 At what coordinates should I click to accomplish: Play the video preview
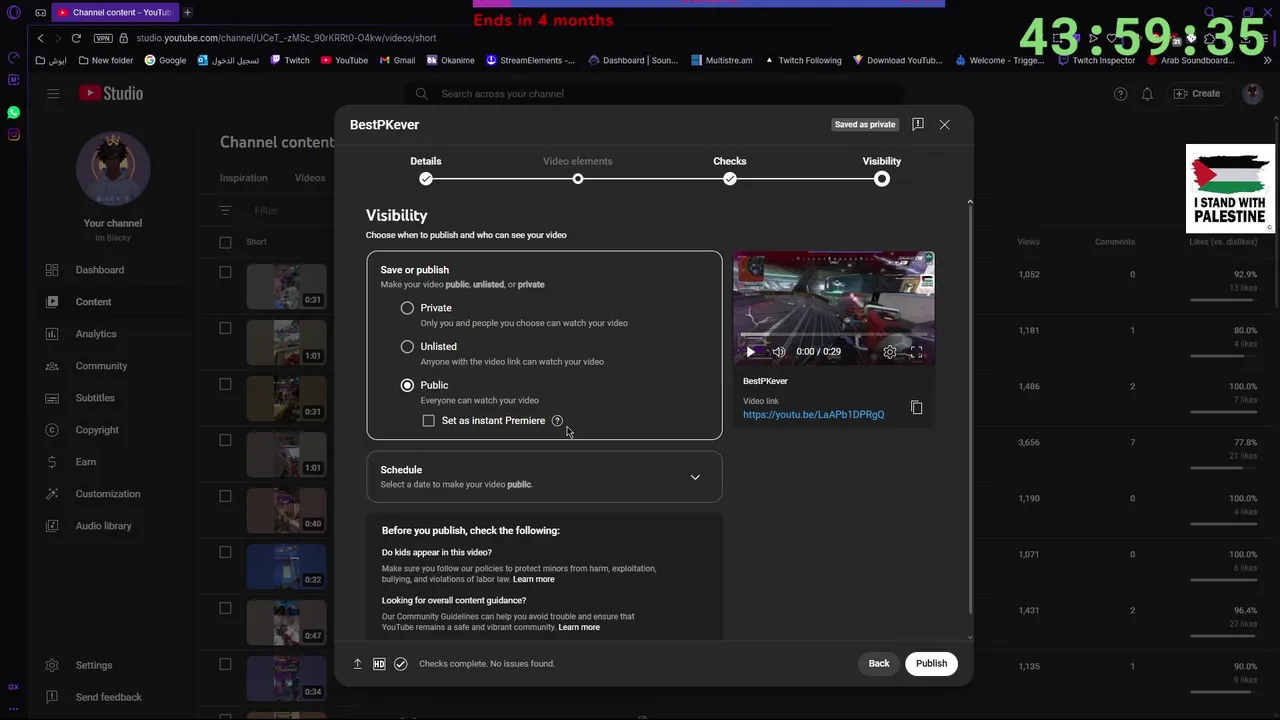point(751,352)
